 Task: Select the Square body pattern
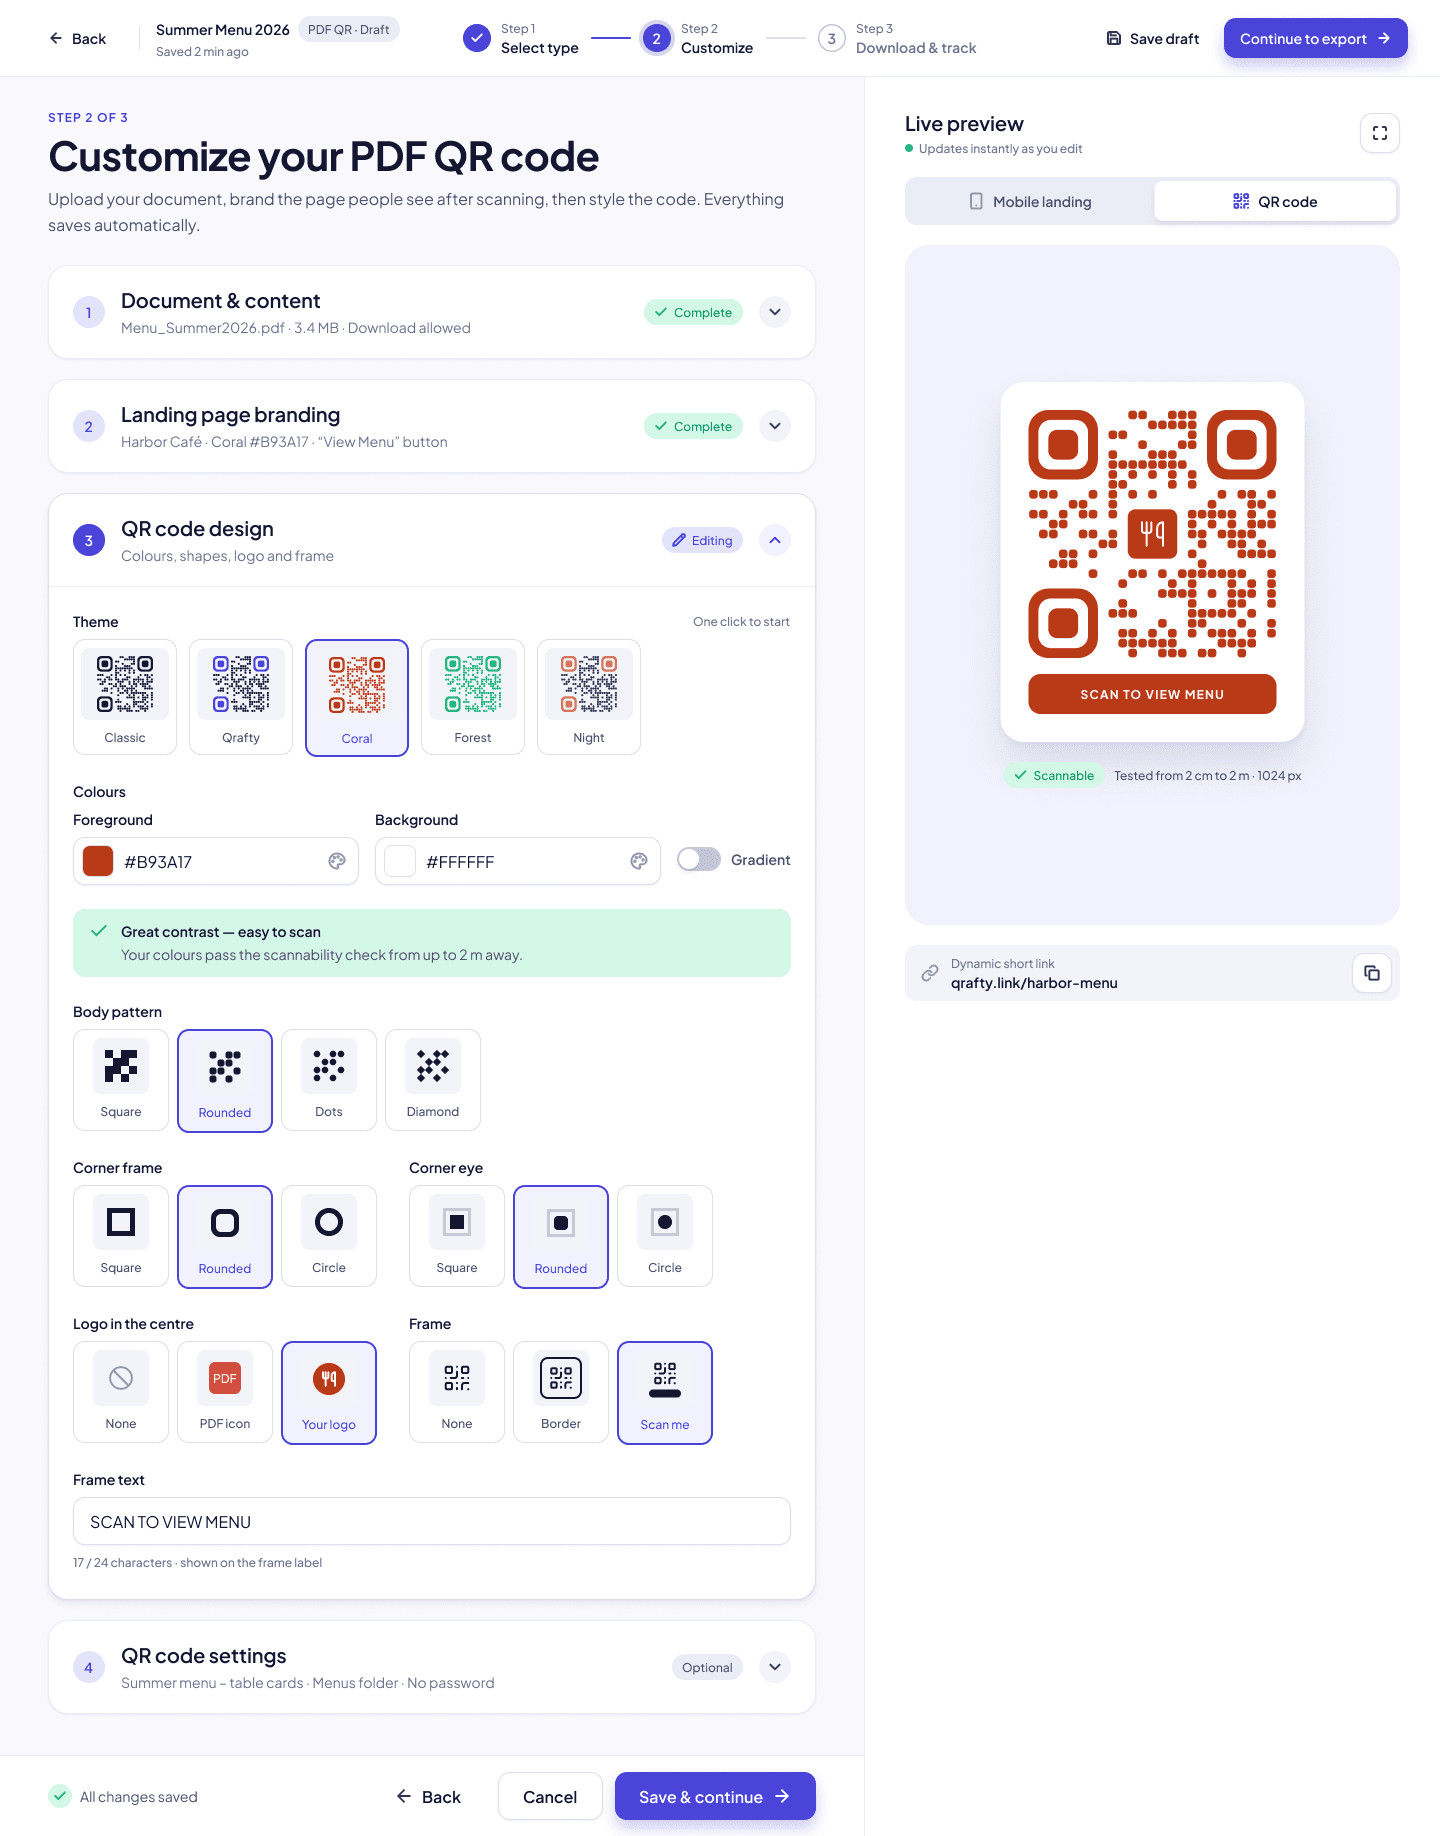pyautogui.click(x=121, y=1080)
